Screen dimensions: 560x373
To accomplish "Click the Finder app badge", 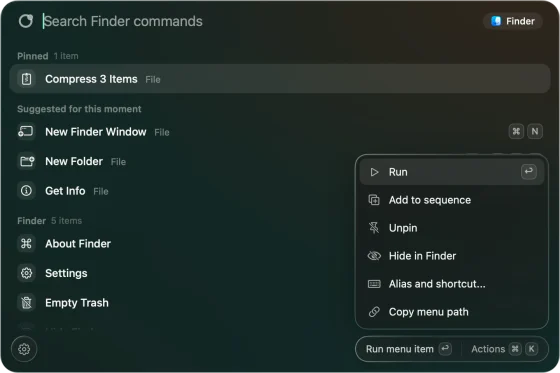I will coord(513,21).
